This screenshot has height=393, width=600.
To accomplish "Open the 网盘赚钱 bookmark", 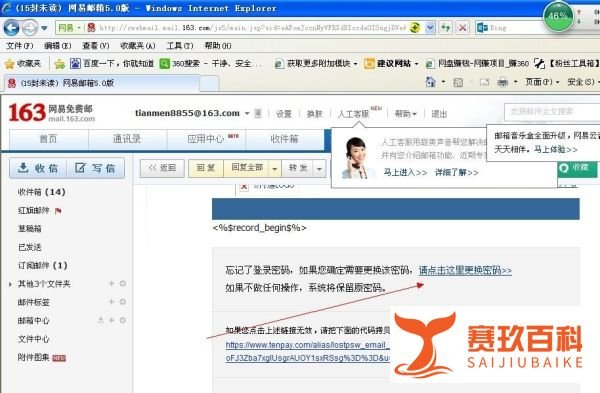I will [478, 64].
